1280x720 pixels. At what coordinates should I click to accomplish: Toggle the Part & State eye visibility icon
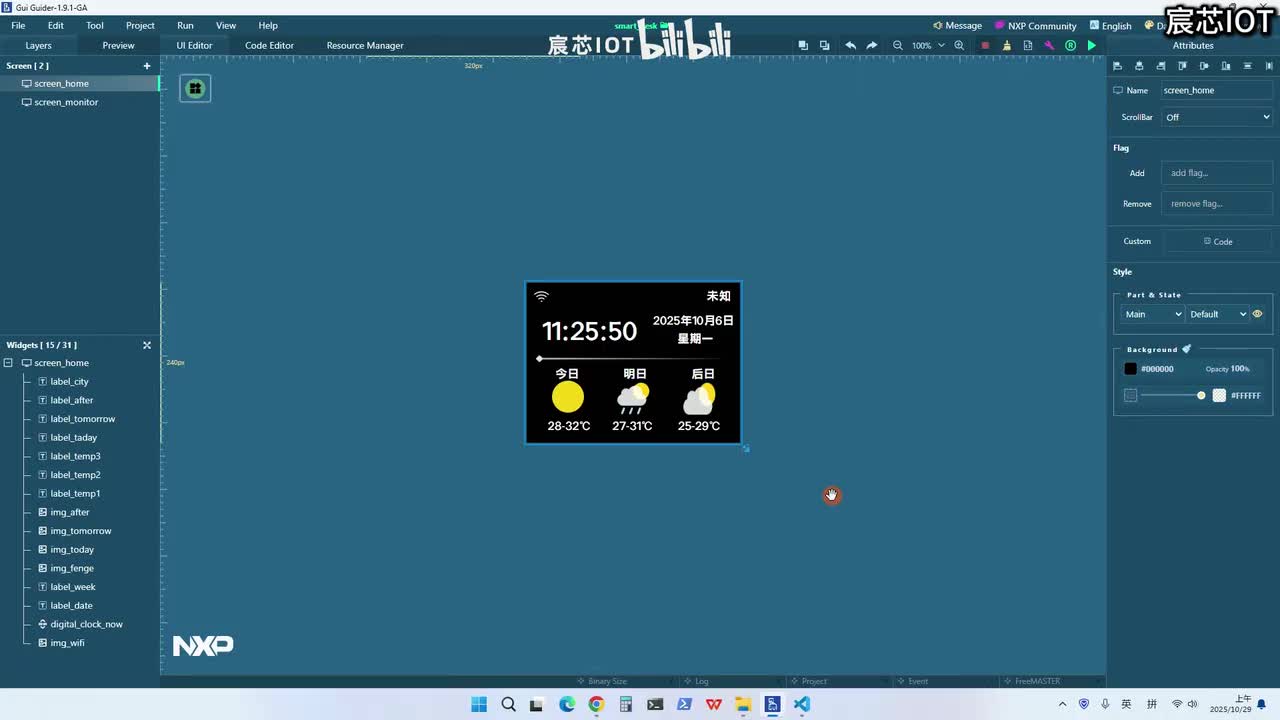(x=1258, y=314)
